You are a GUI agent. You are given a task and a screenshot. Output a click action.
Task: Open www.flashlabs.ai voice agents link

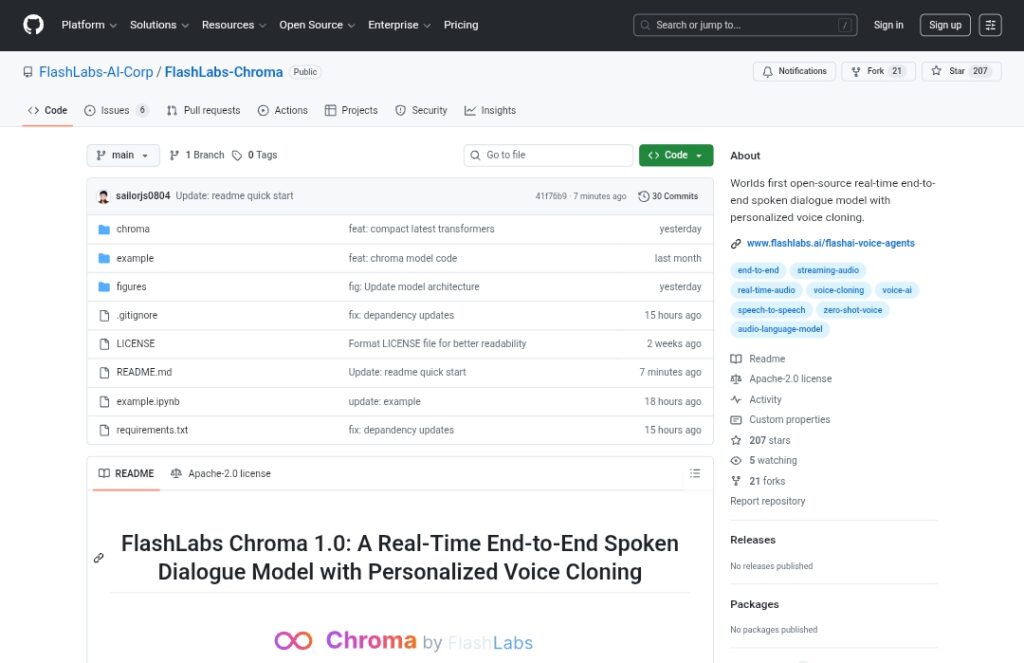(x=830, y=243)
